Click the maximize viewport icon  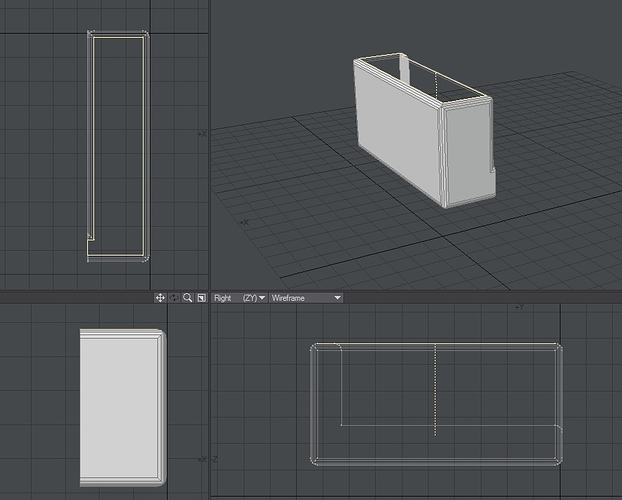coord(201,298)
